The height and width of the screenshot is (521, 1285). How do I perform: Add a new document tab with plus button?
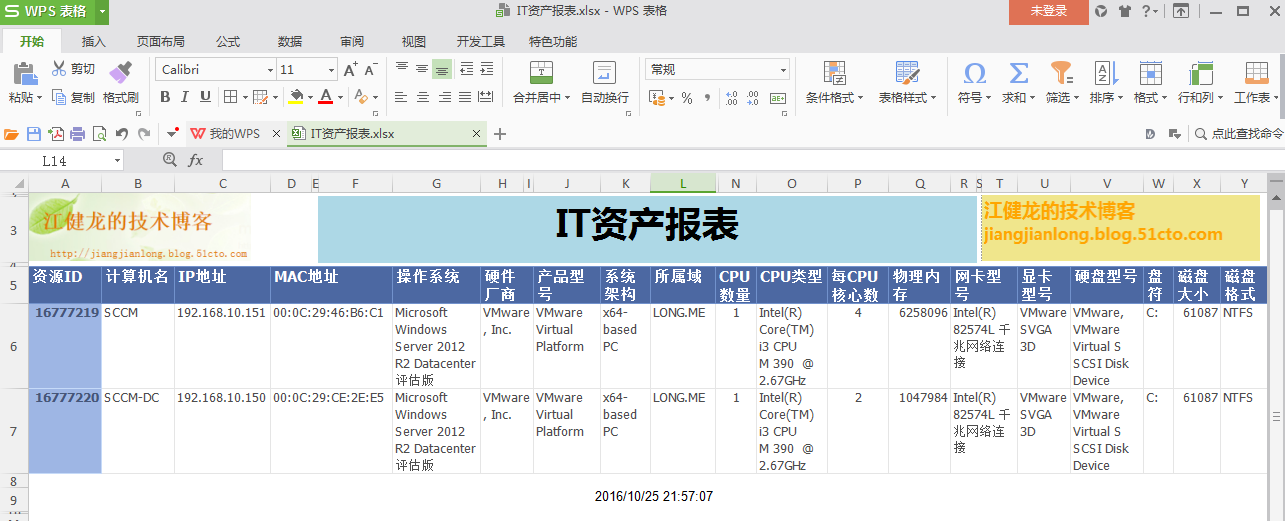pos(500,134)
